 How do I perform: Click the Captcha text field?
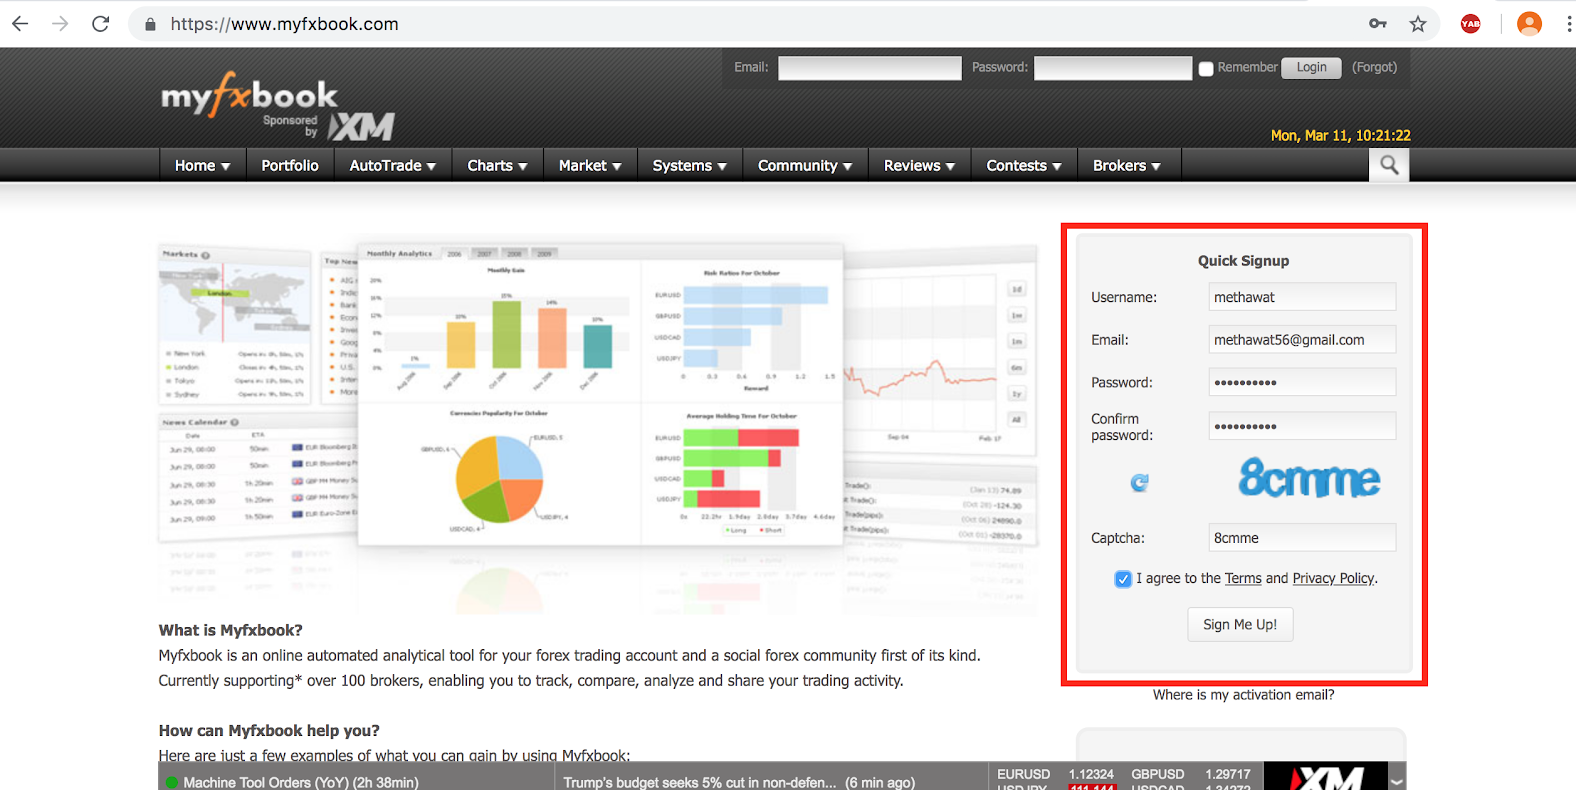pyautogui.click(x=1302, y=538)
